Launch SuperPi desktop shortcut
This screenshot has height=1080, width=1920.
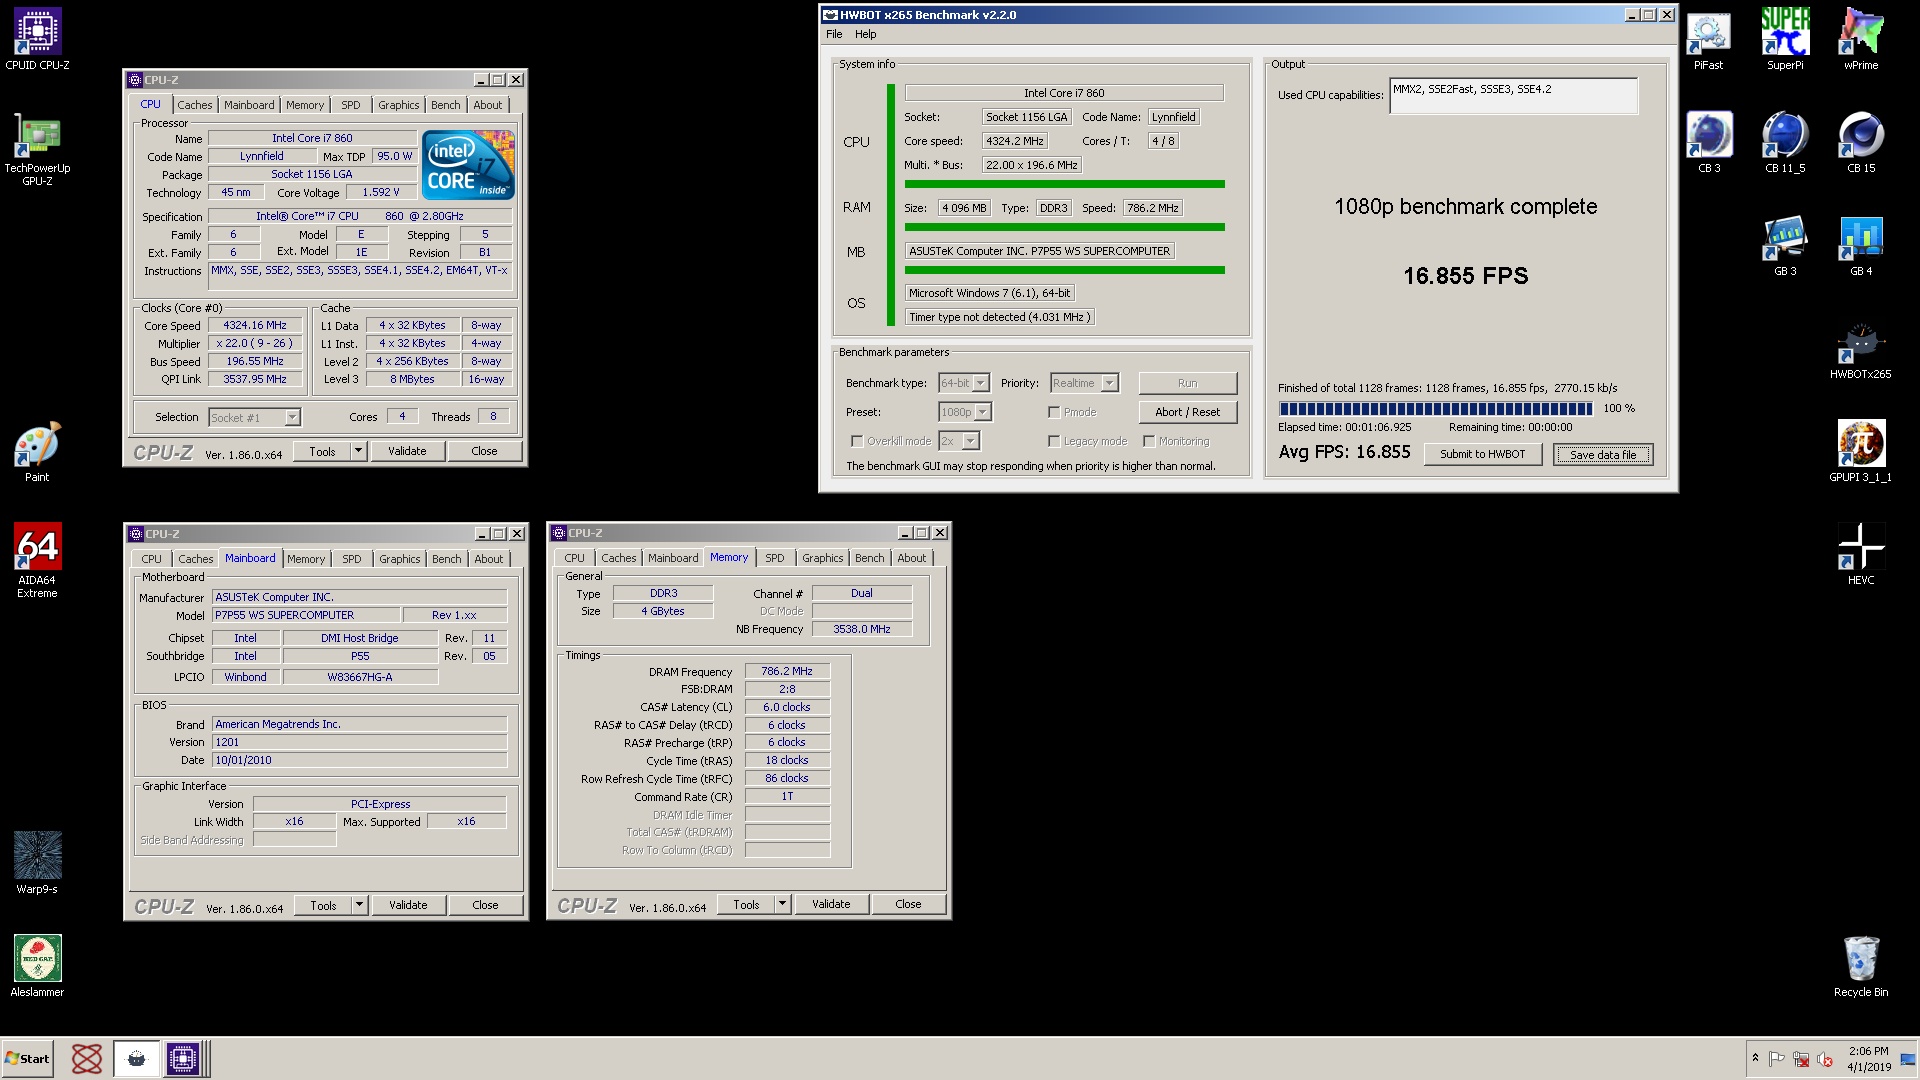coord(1785,40)
